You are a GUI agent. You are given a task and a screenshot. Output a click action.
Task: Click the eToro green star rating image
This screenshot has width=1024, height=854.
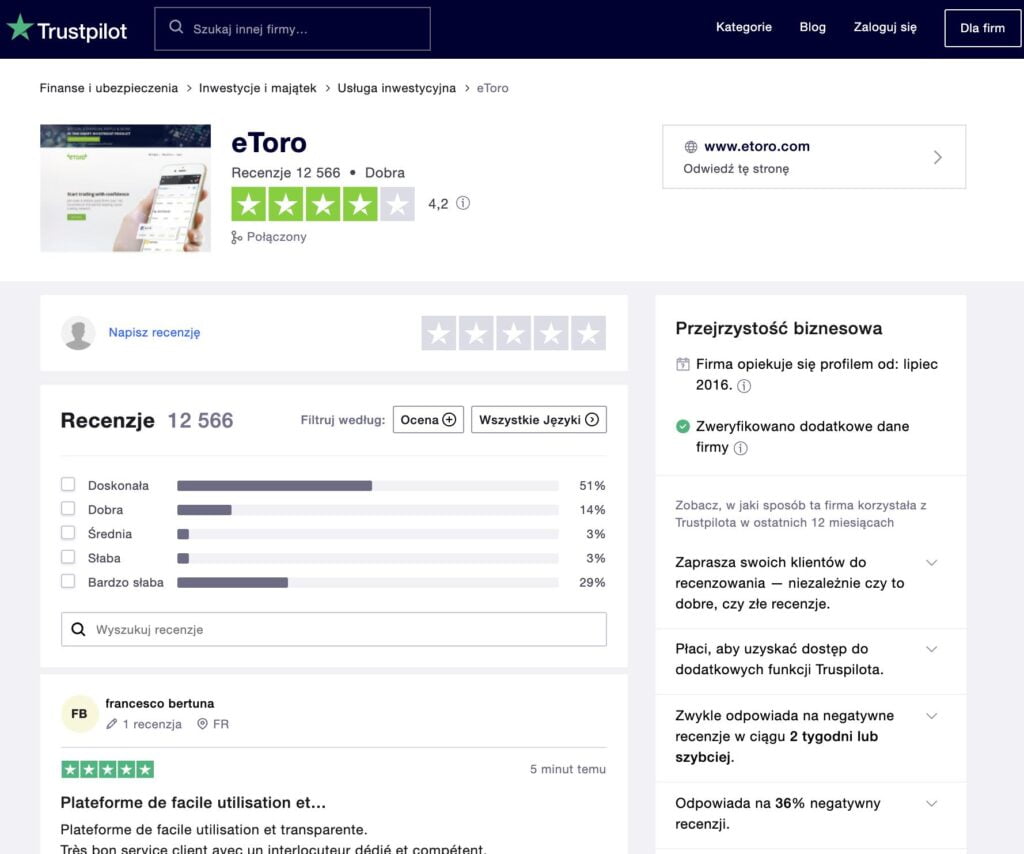(x=323, y=204)
